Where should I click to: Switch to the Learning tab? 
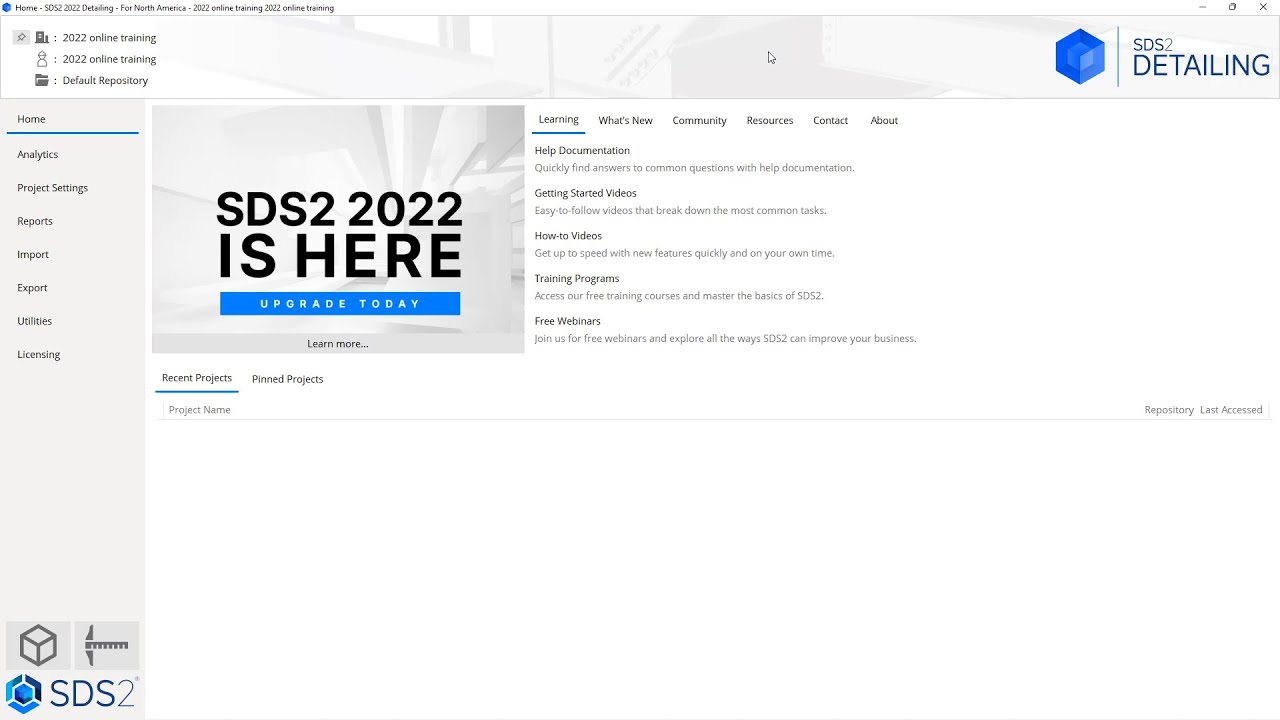point(558,119)
